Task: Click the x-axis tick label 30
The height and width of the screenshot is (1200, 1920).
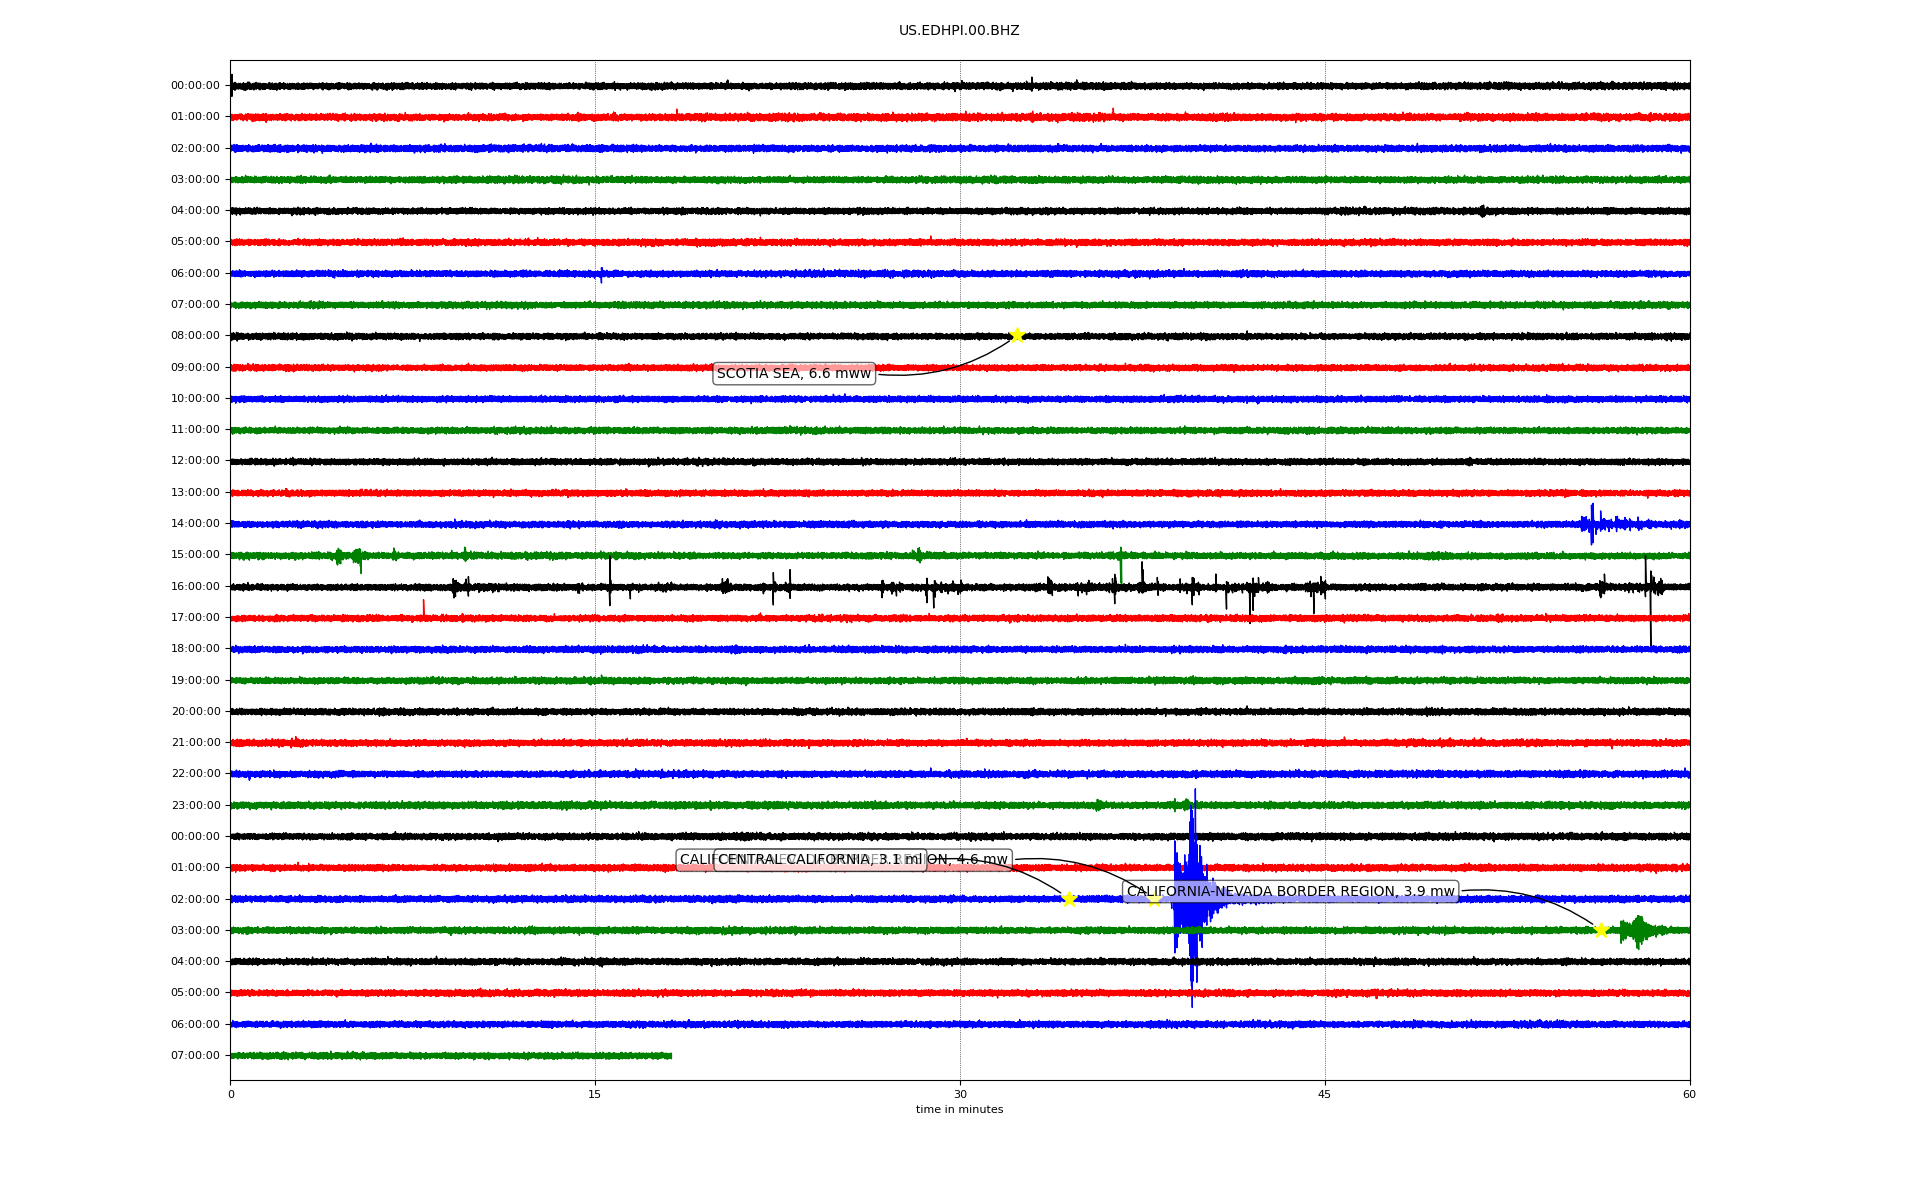Action: 960,1094
